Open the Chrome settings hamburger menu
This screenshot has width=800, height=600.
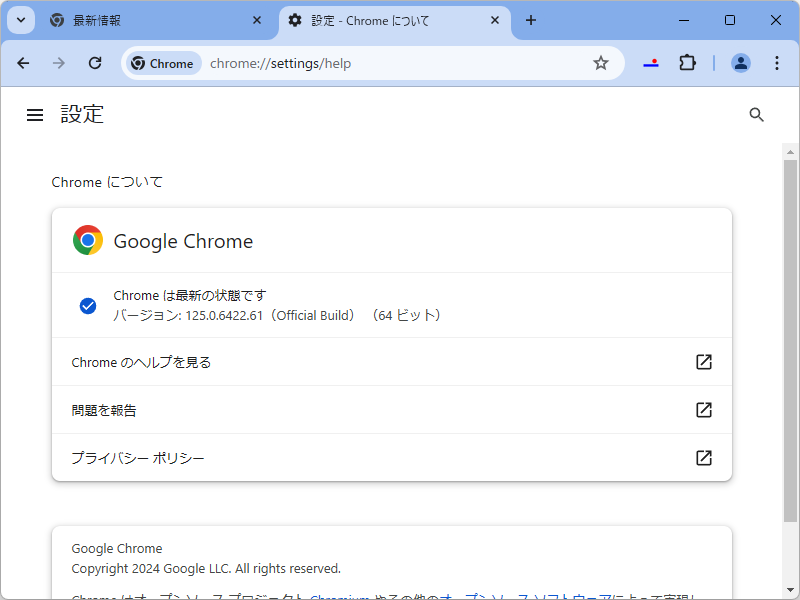coord(35,114)
